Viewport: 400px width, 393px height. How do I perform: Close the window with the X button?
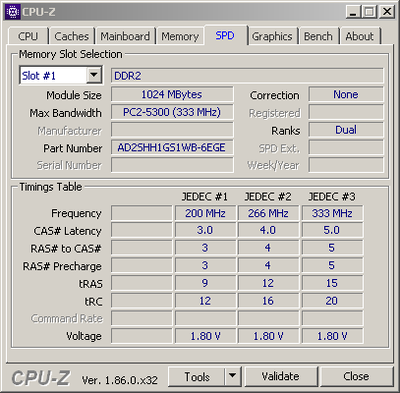point(387,12)
